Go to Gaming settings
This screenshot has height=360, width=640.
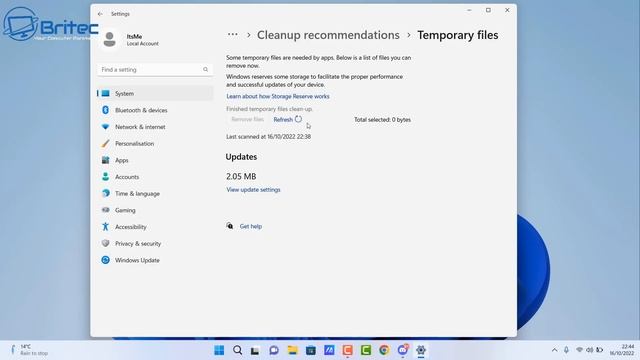(155, 210)
